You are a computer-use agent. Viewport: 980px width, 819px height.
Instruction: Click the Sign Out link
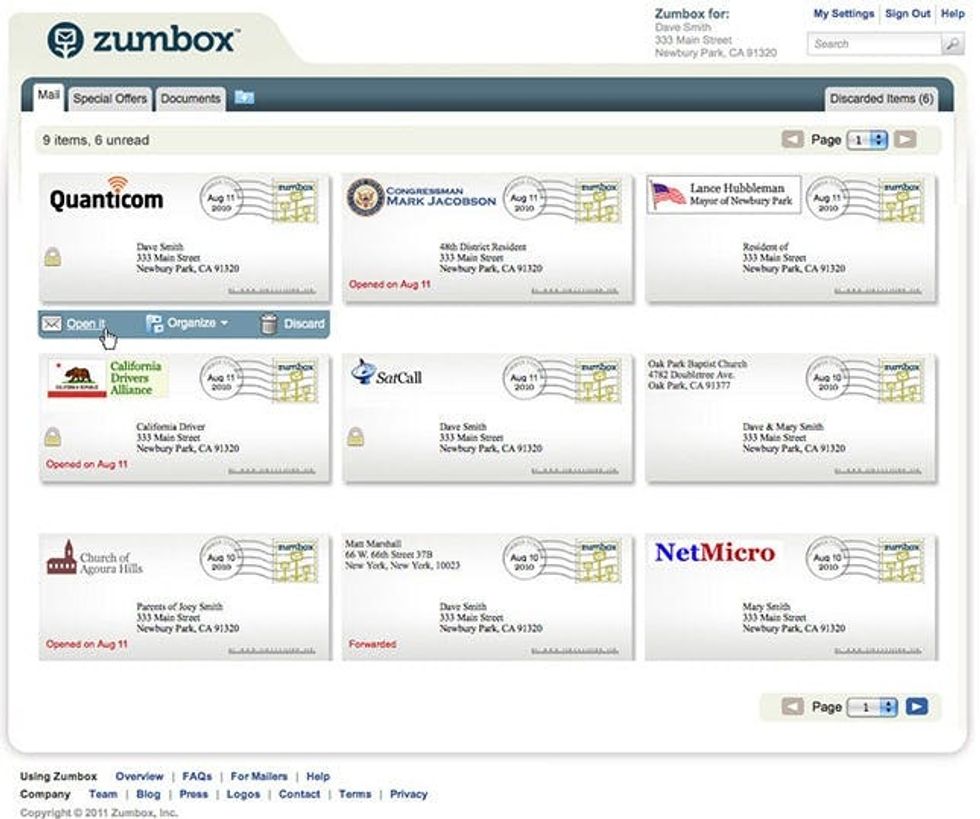point(907,14)
